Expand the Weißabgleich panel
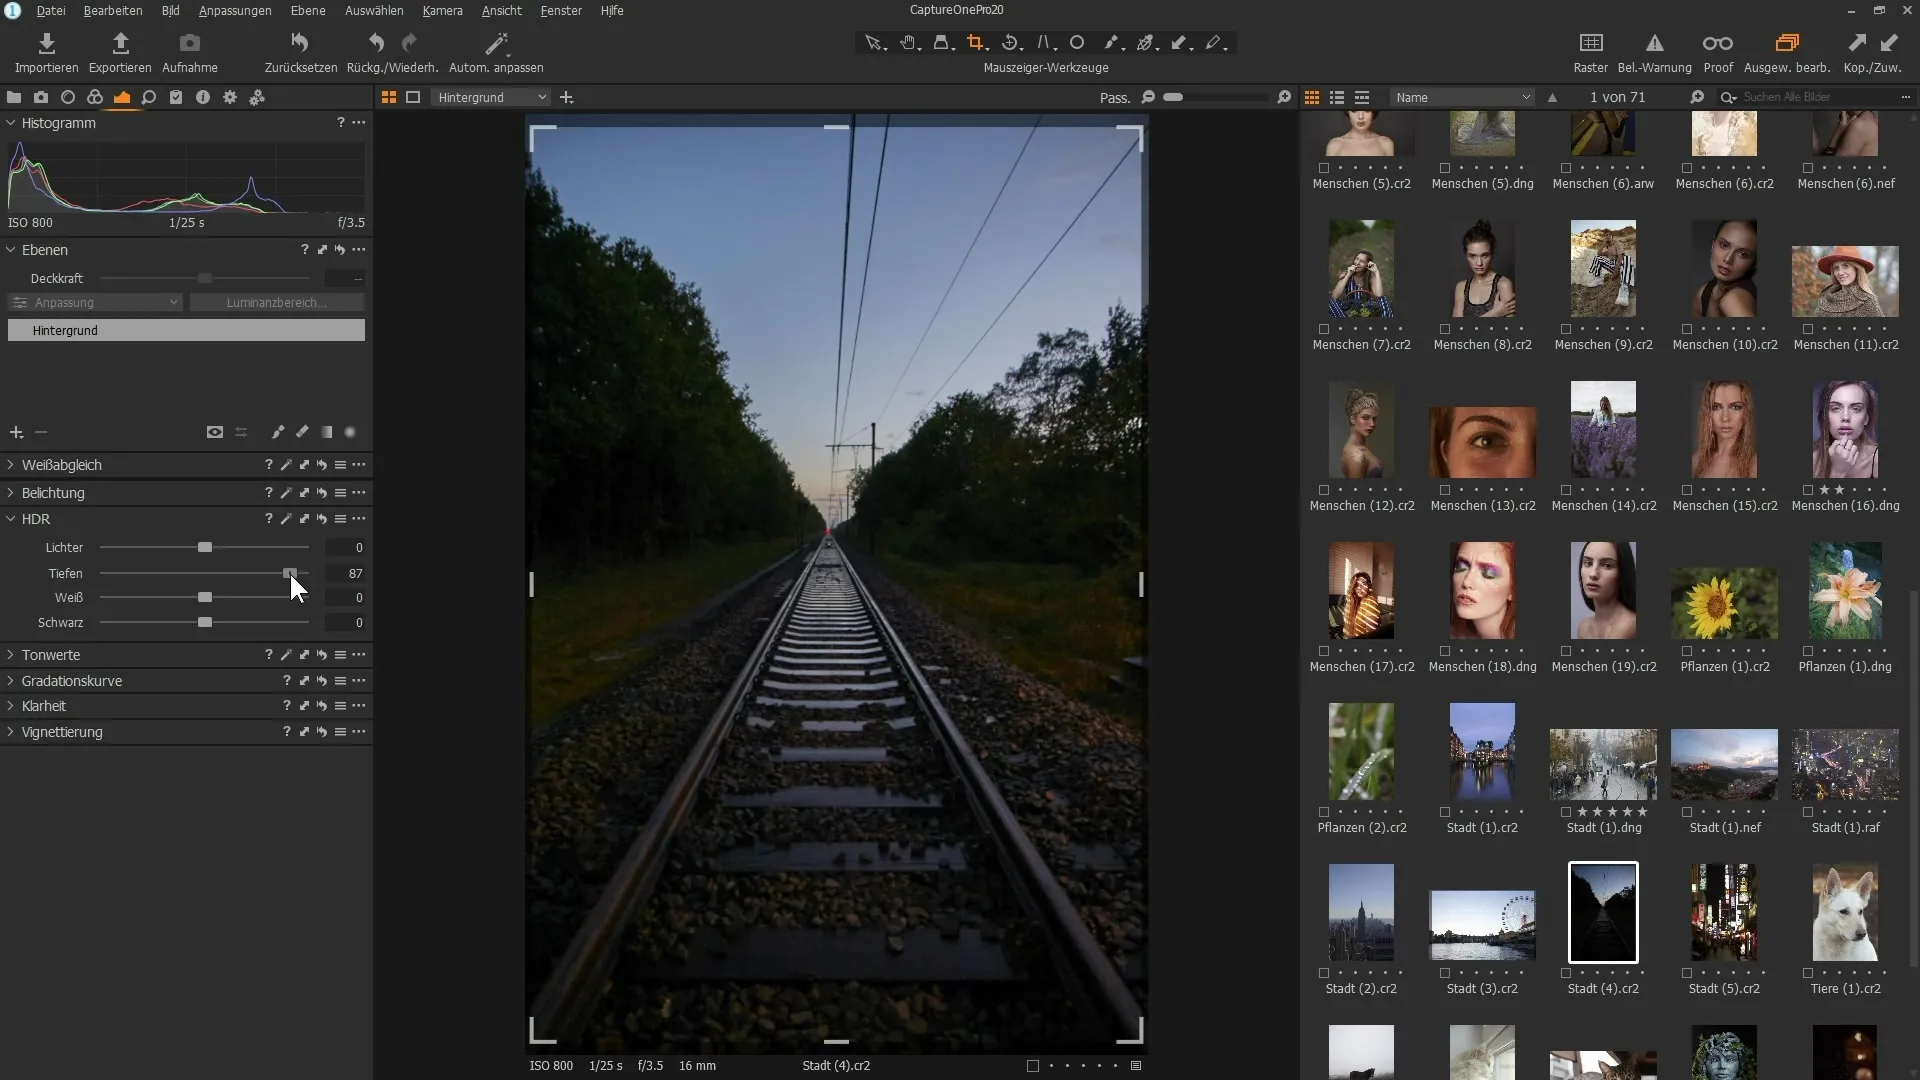The height and width of the screenshot is (1080, 1920). 11,465
